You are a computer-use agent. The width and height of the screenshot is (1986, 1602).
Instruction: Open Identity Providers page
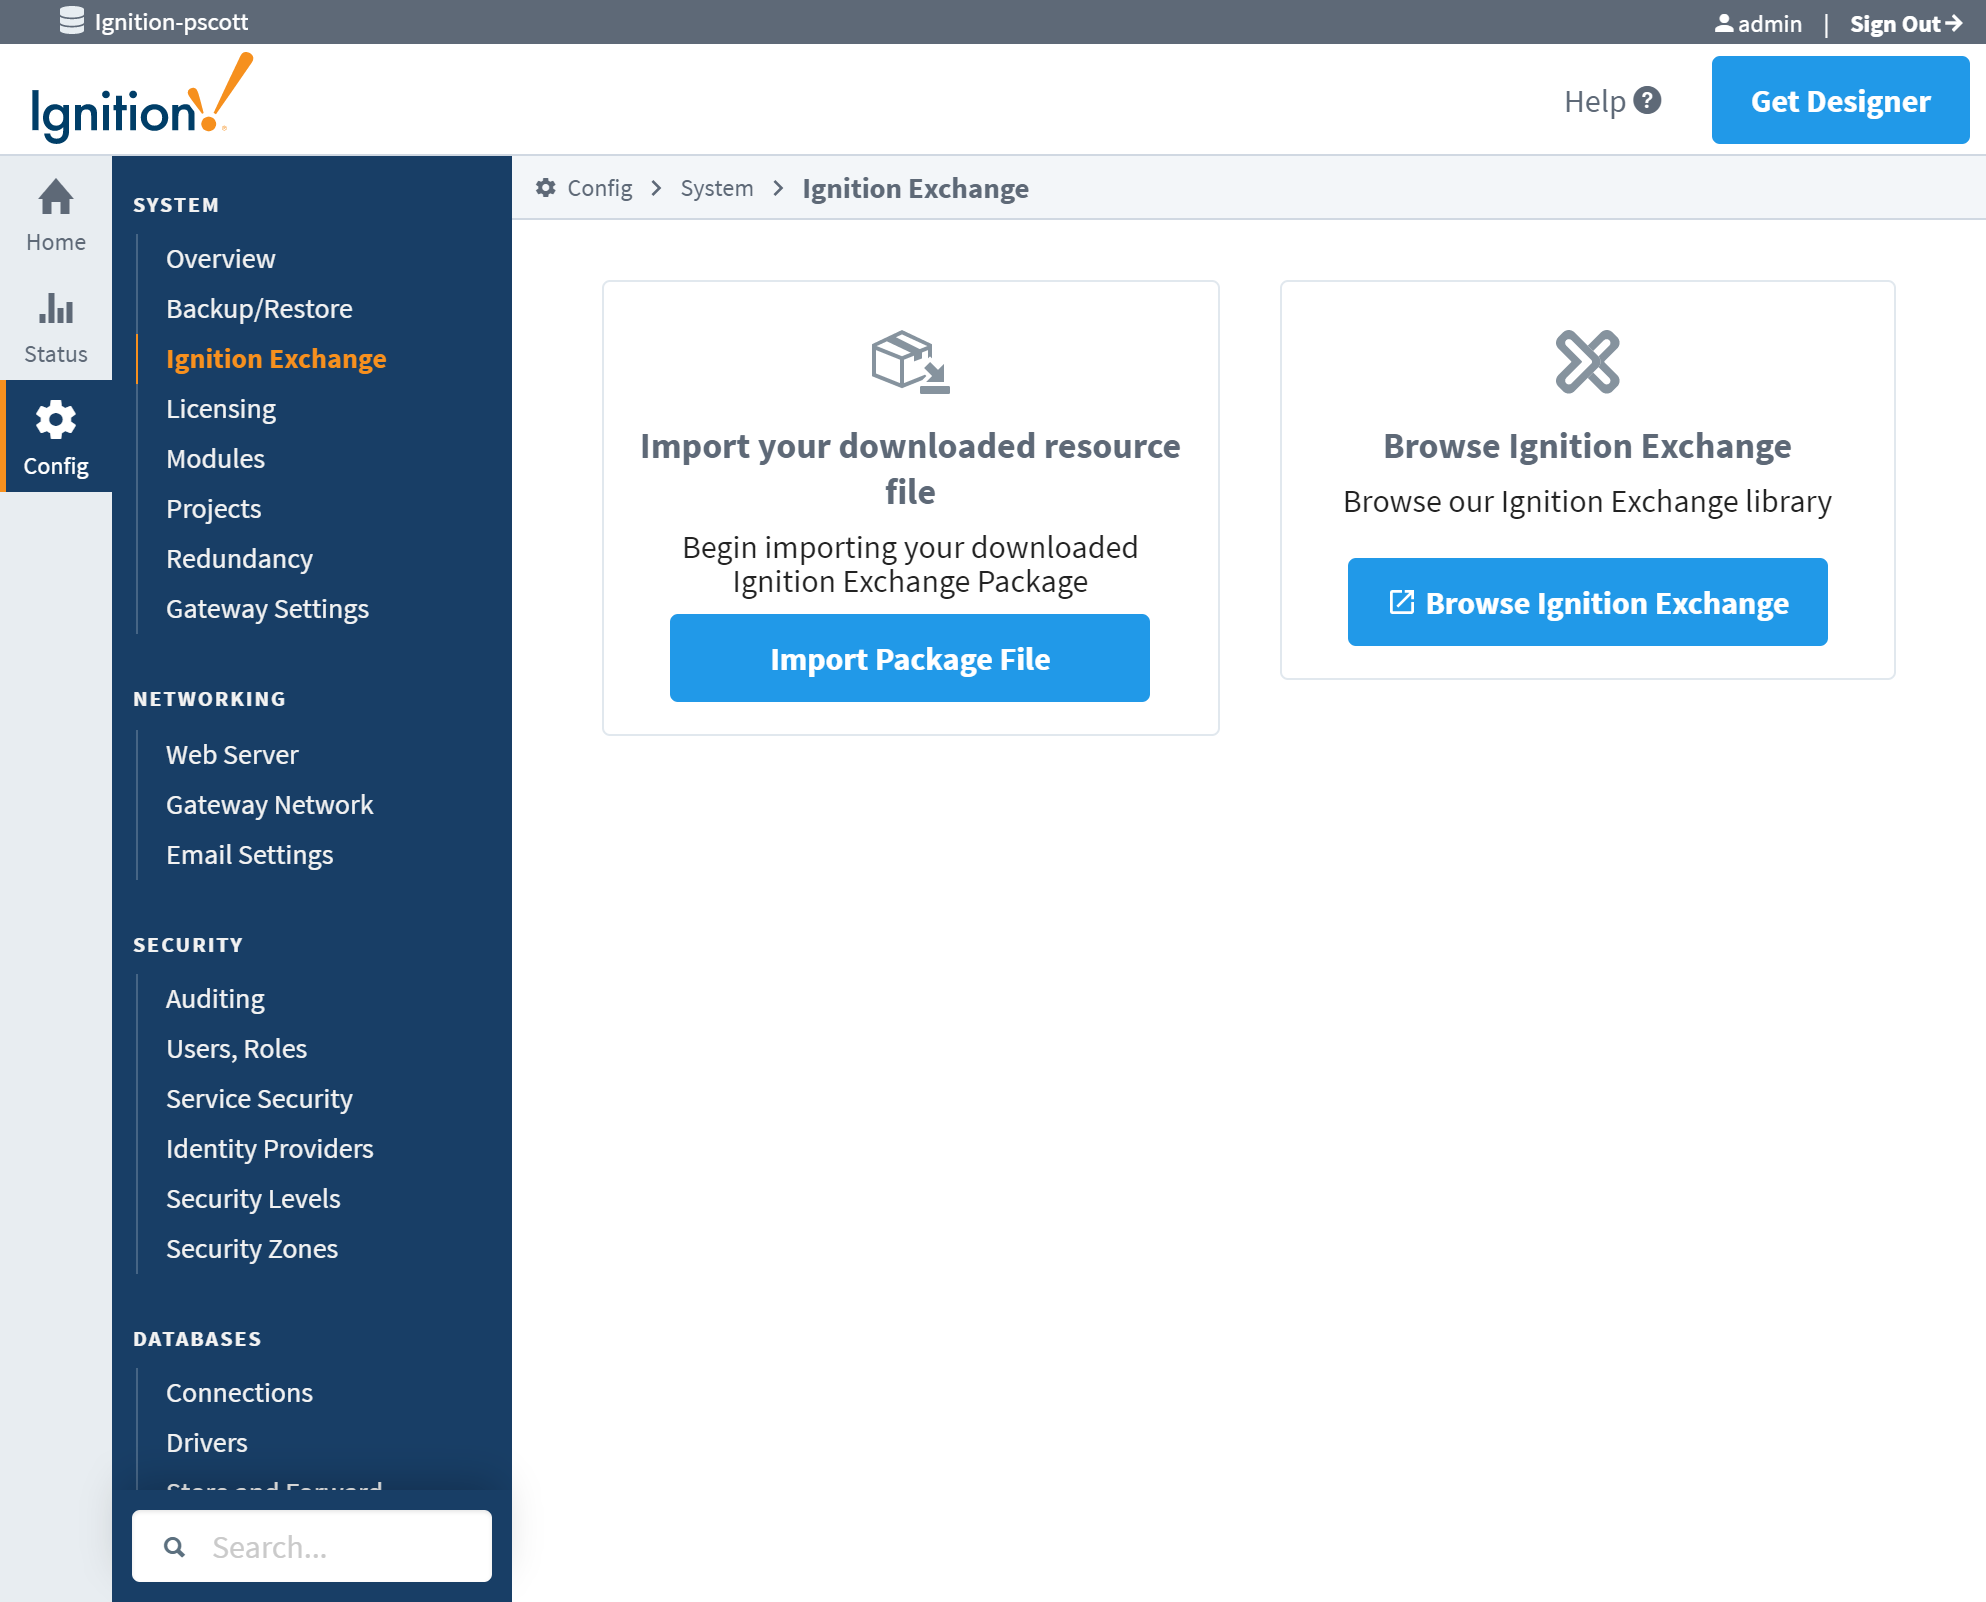coord(269,1148)
